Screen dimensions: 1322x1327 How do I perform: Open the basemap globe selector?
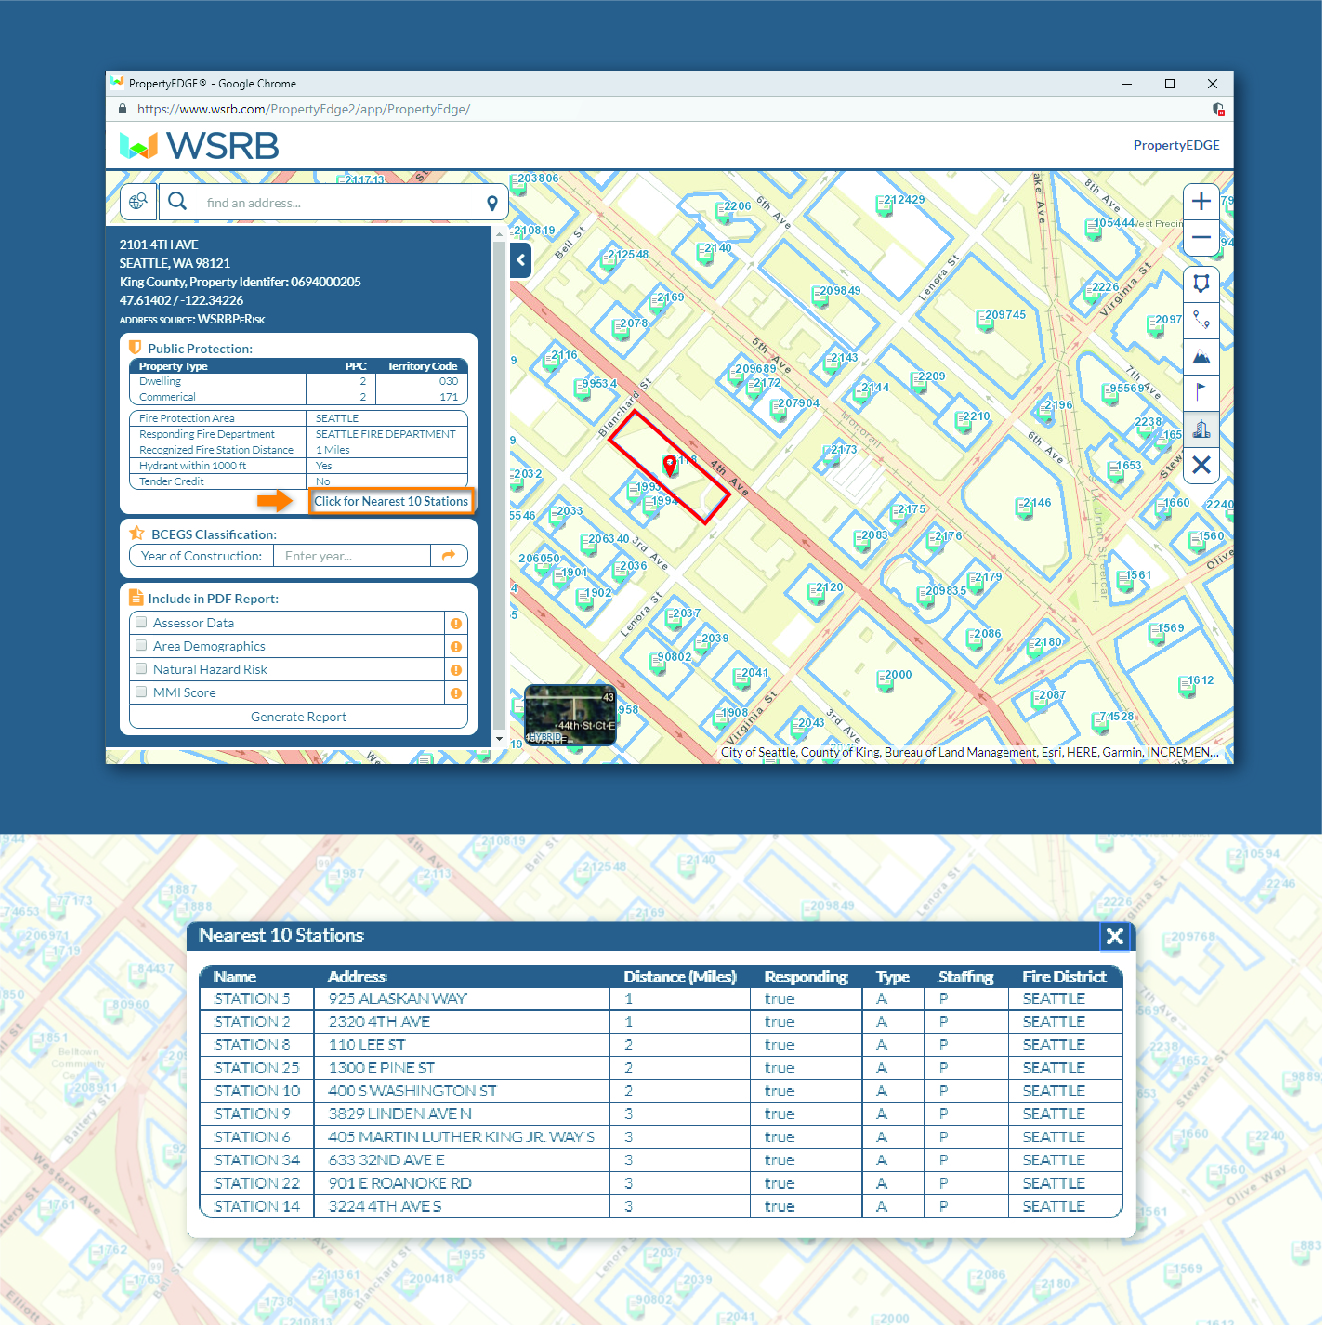pyautogui.click(x=138, y=201)
